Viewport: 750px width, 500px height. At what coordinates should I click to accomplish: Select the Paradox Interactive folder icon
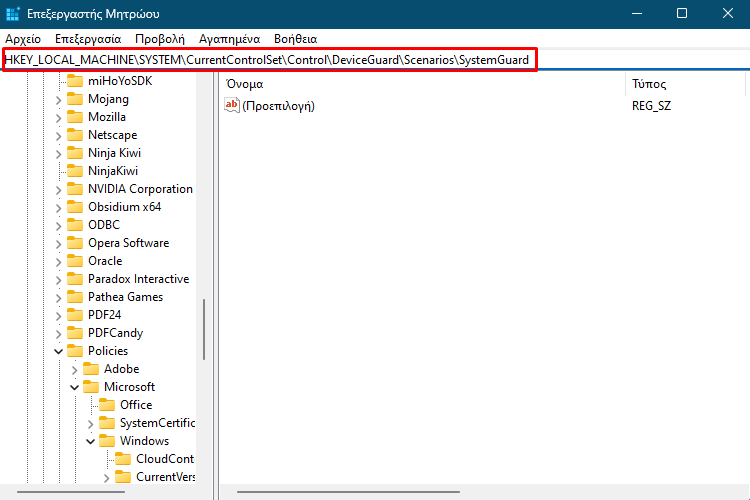tap(75, 279)
